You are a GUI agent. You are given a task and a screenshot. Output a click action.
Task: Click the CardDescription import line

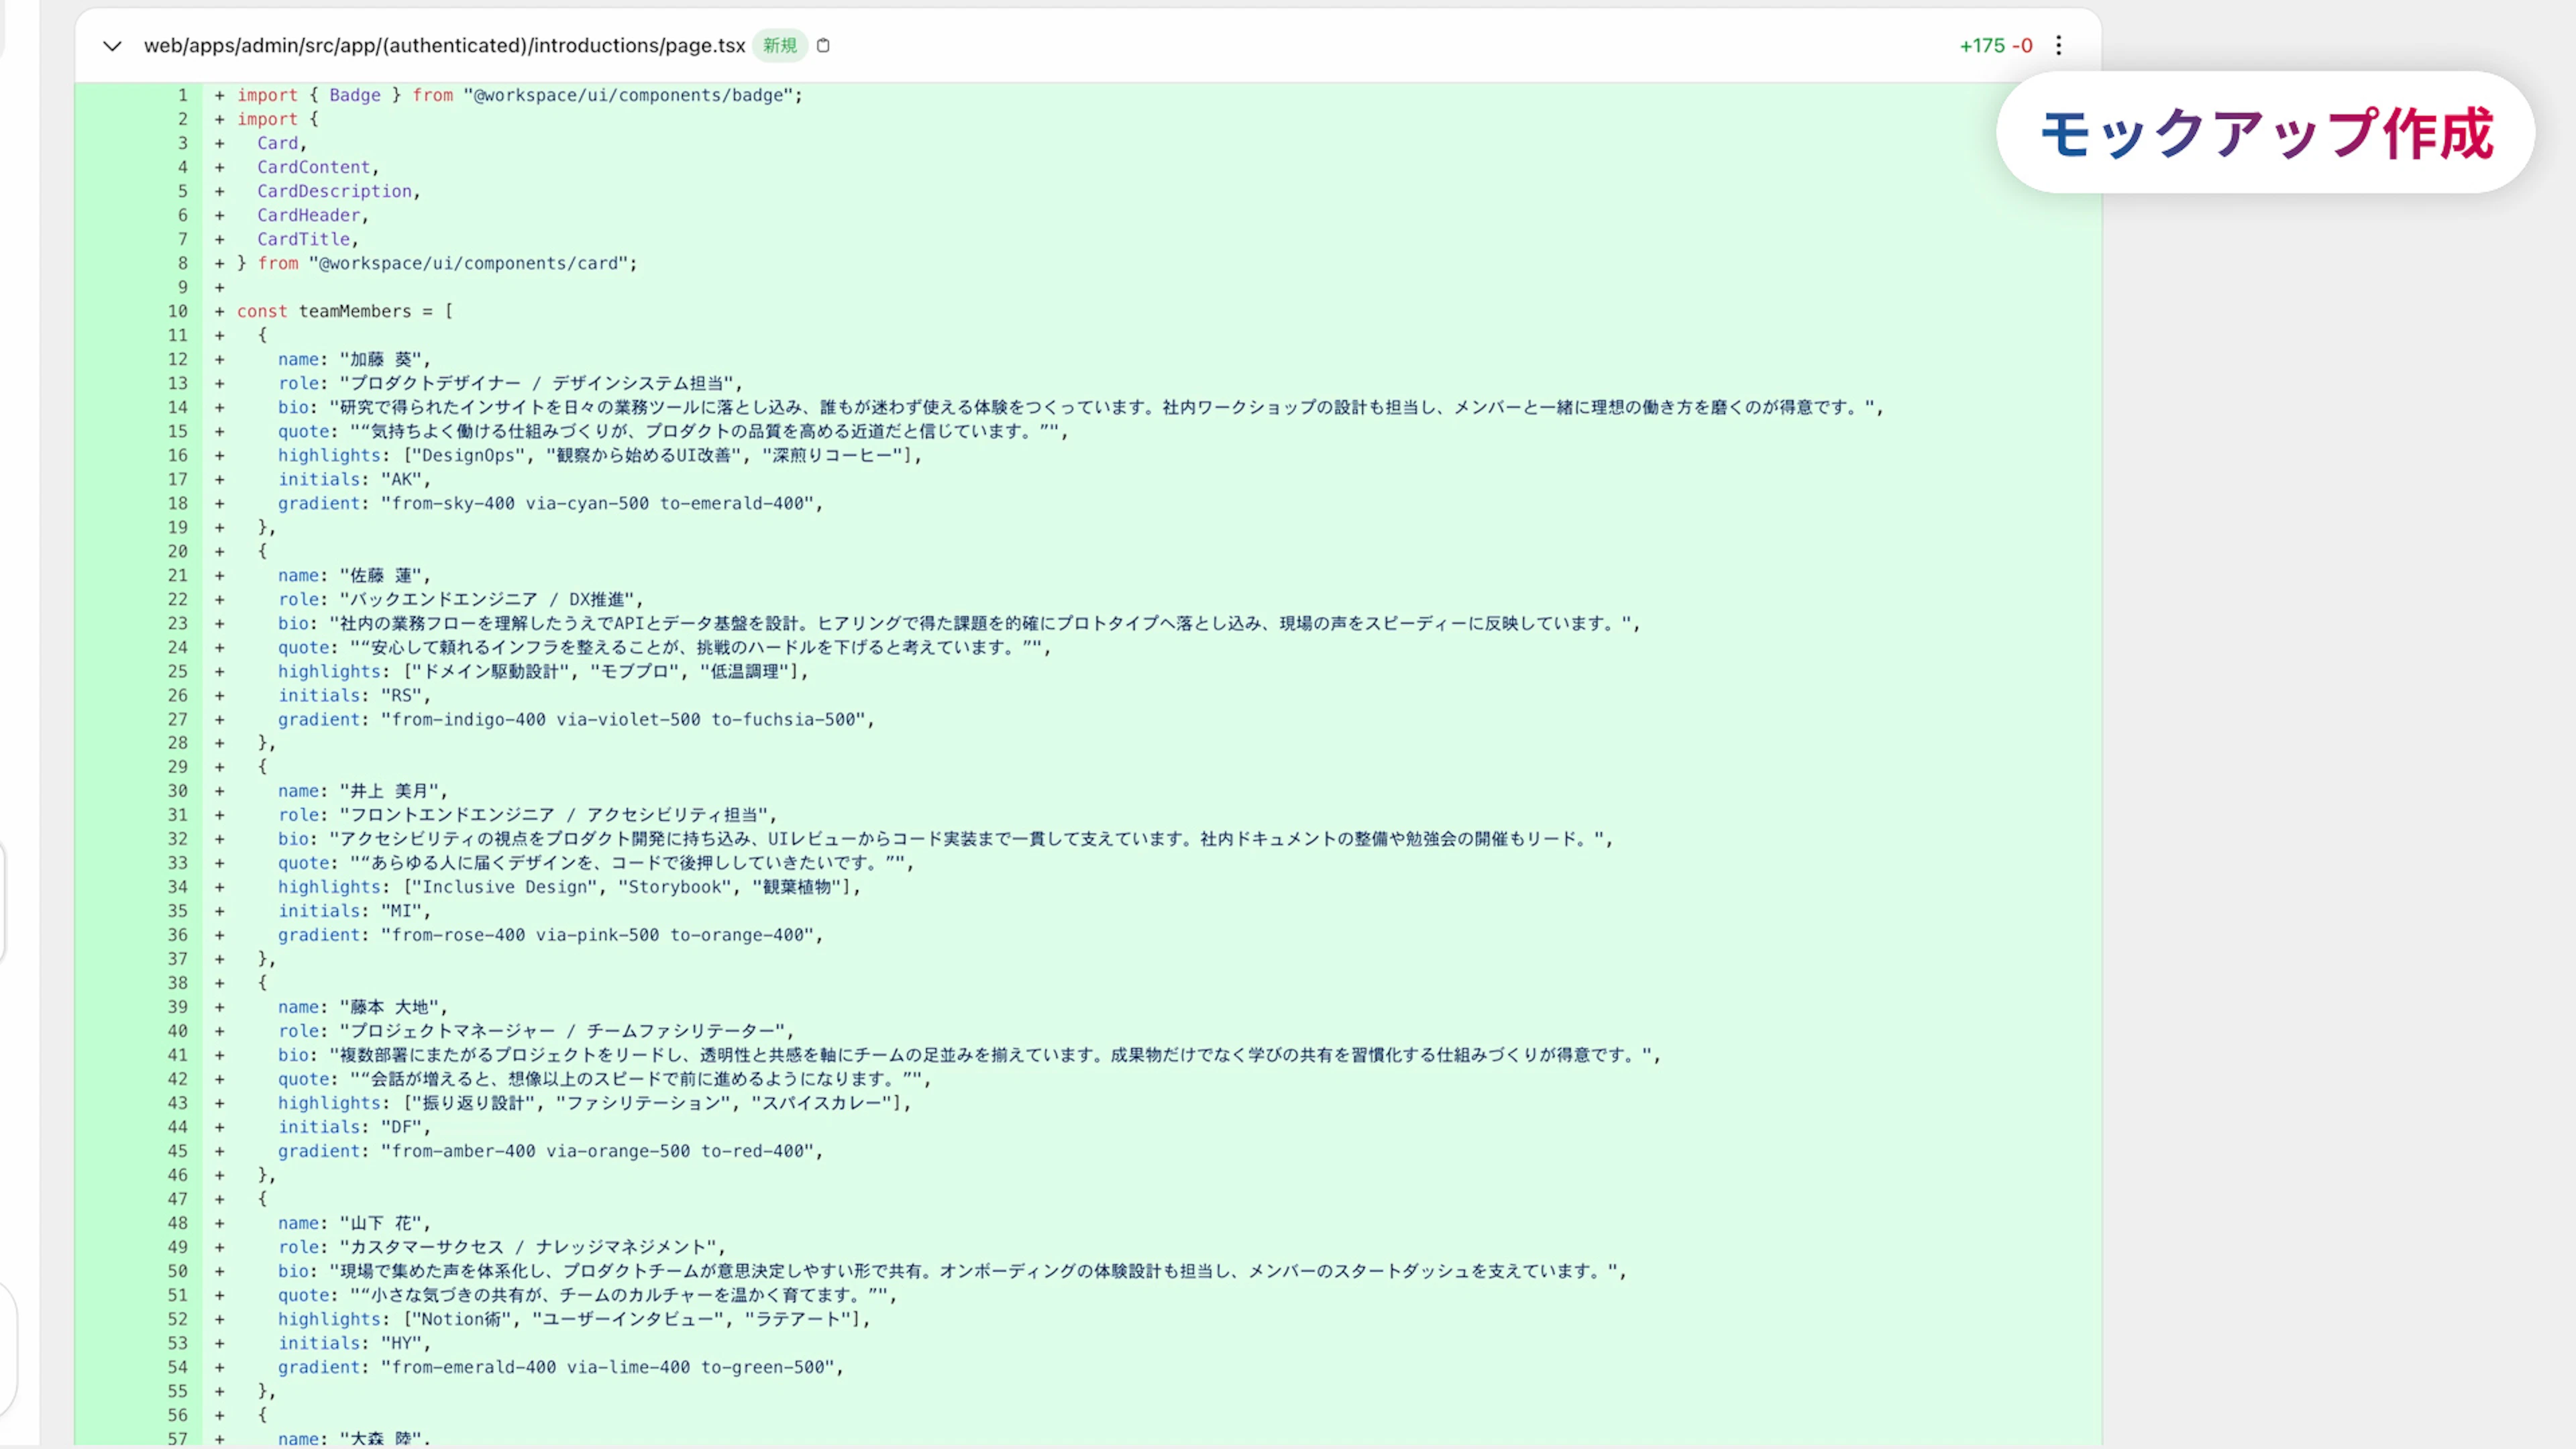coord(334,191)
